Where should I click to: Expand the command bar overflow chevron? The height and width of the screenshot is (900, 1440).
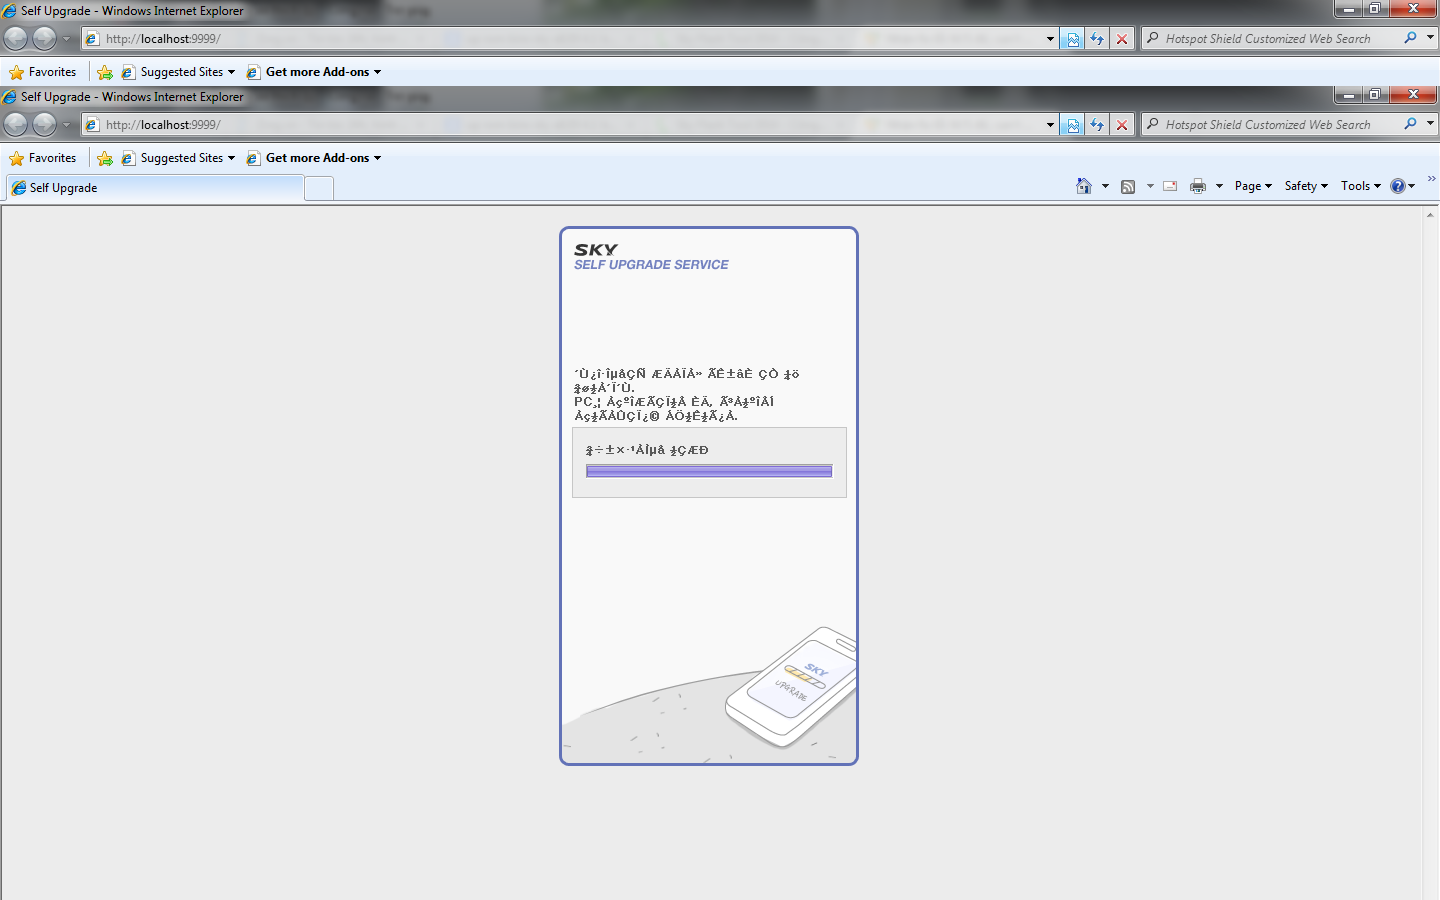(1431, 179)
